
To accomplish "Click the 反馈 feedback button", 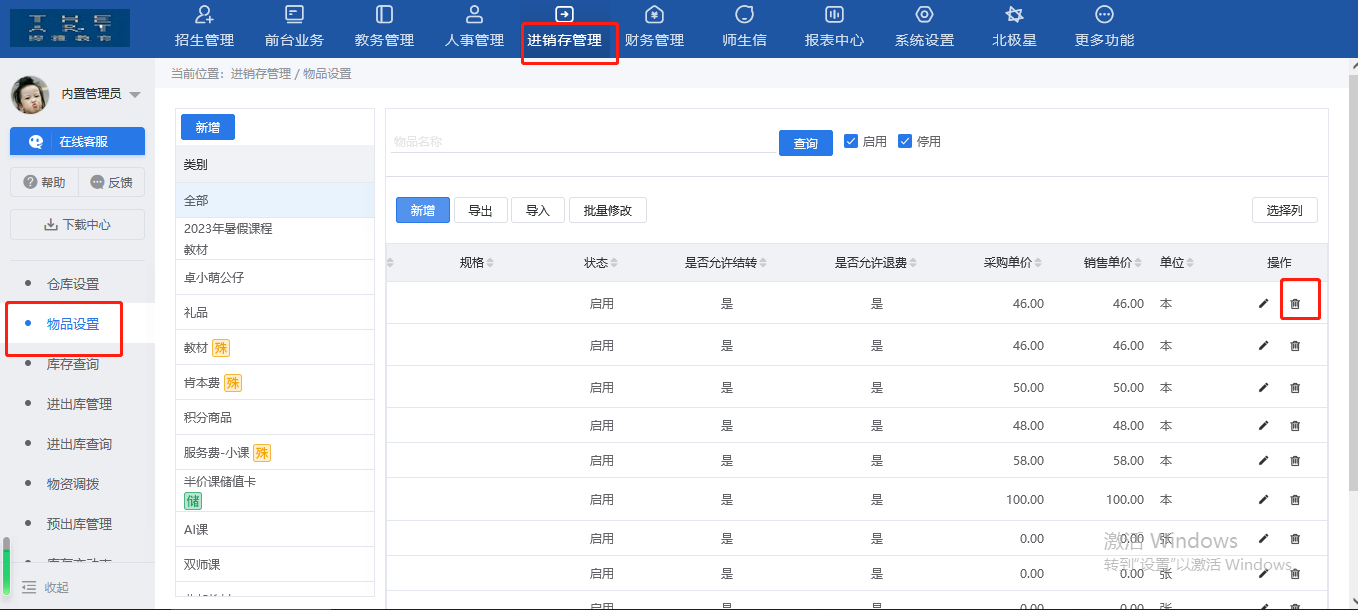I will tap(111, 183).
